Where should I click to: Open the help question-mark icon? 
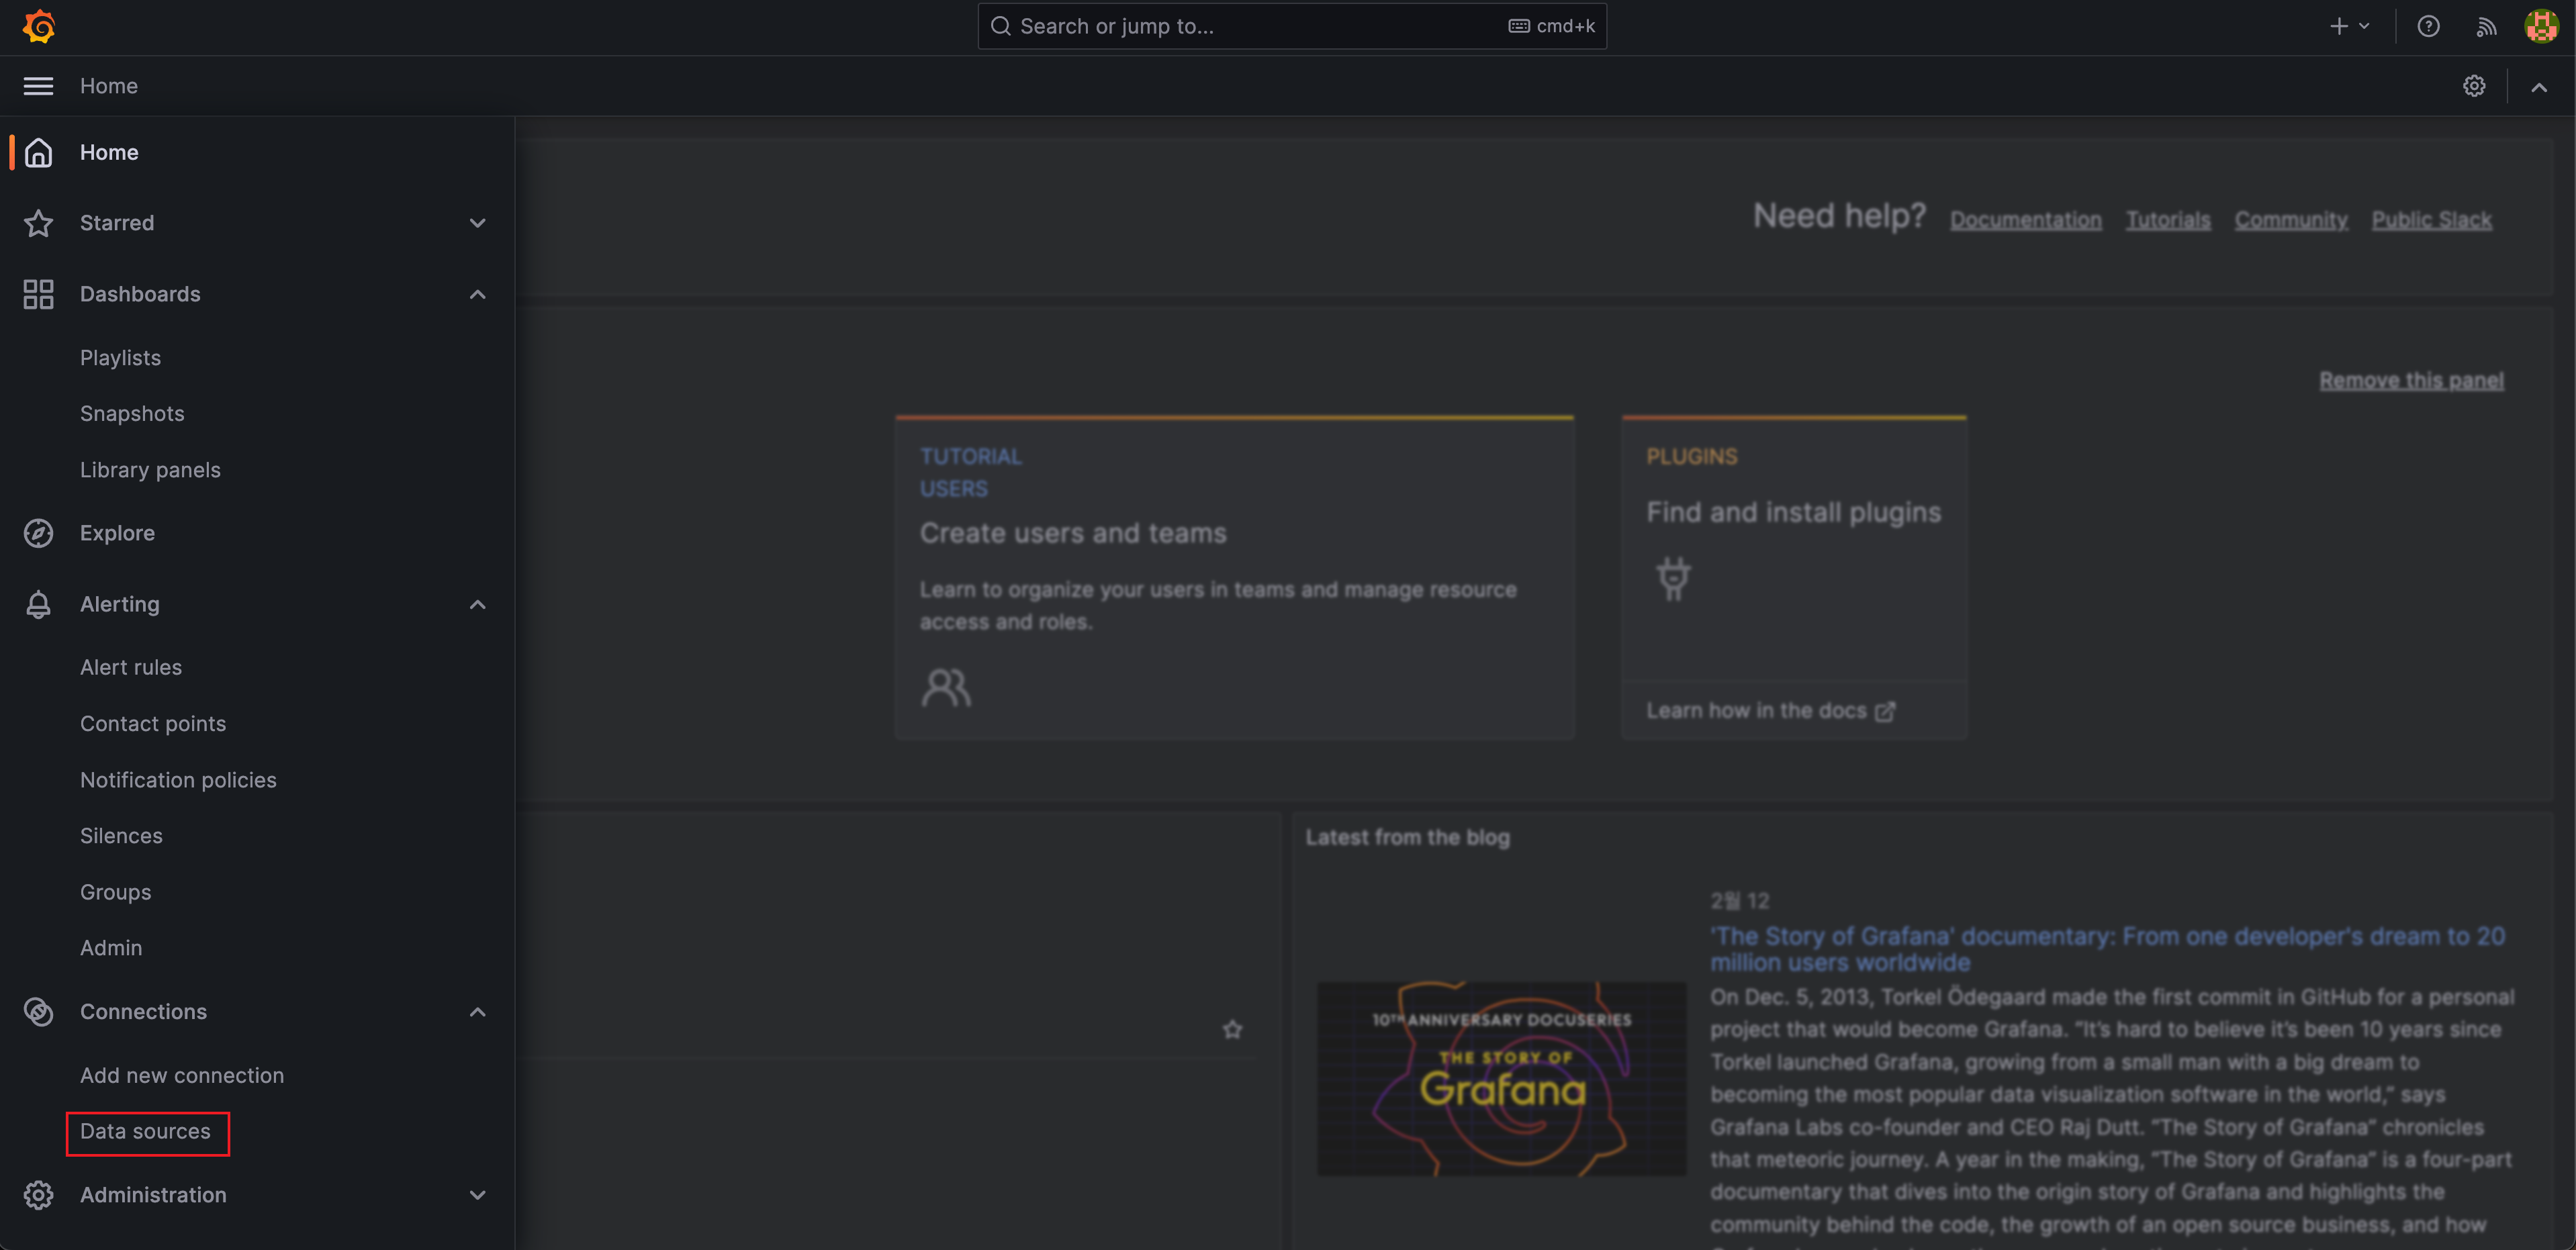click(2428, 26)
